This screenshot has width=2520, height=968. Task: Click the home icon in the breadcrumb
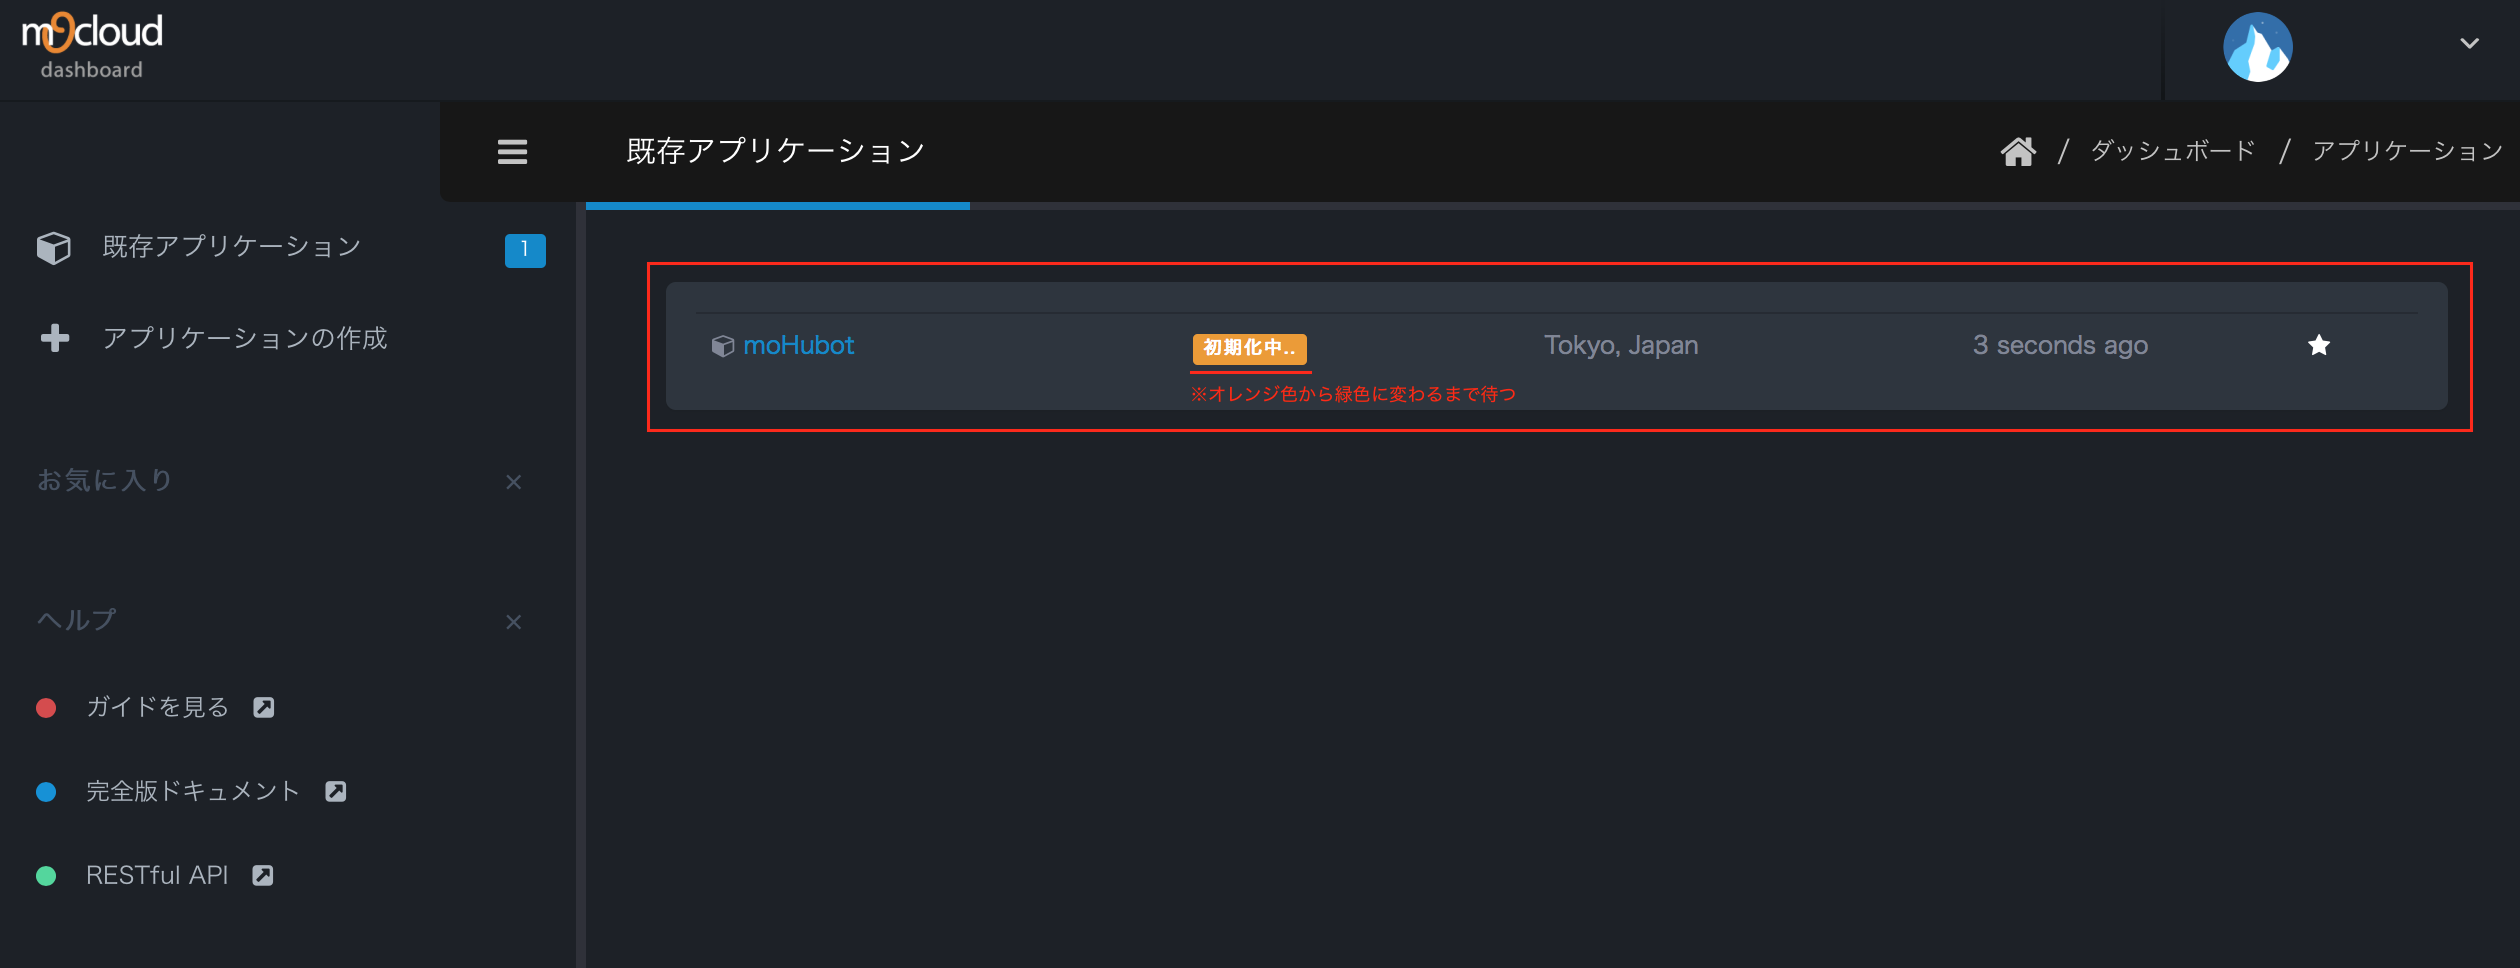pyautogui.click(x=2020, y=150)
